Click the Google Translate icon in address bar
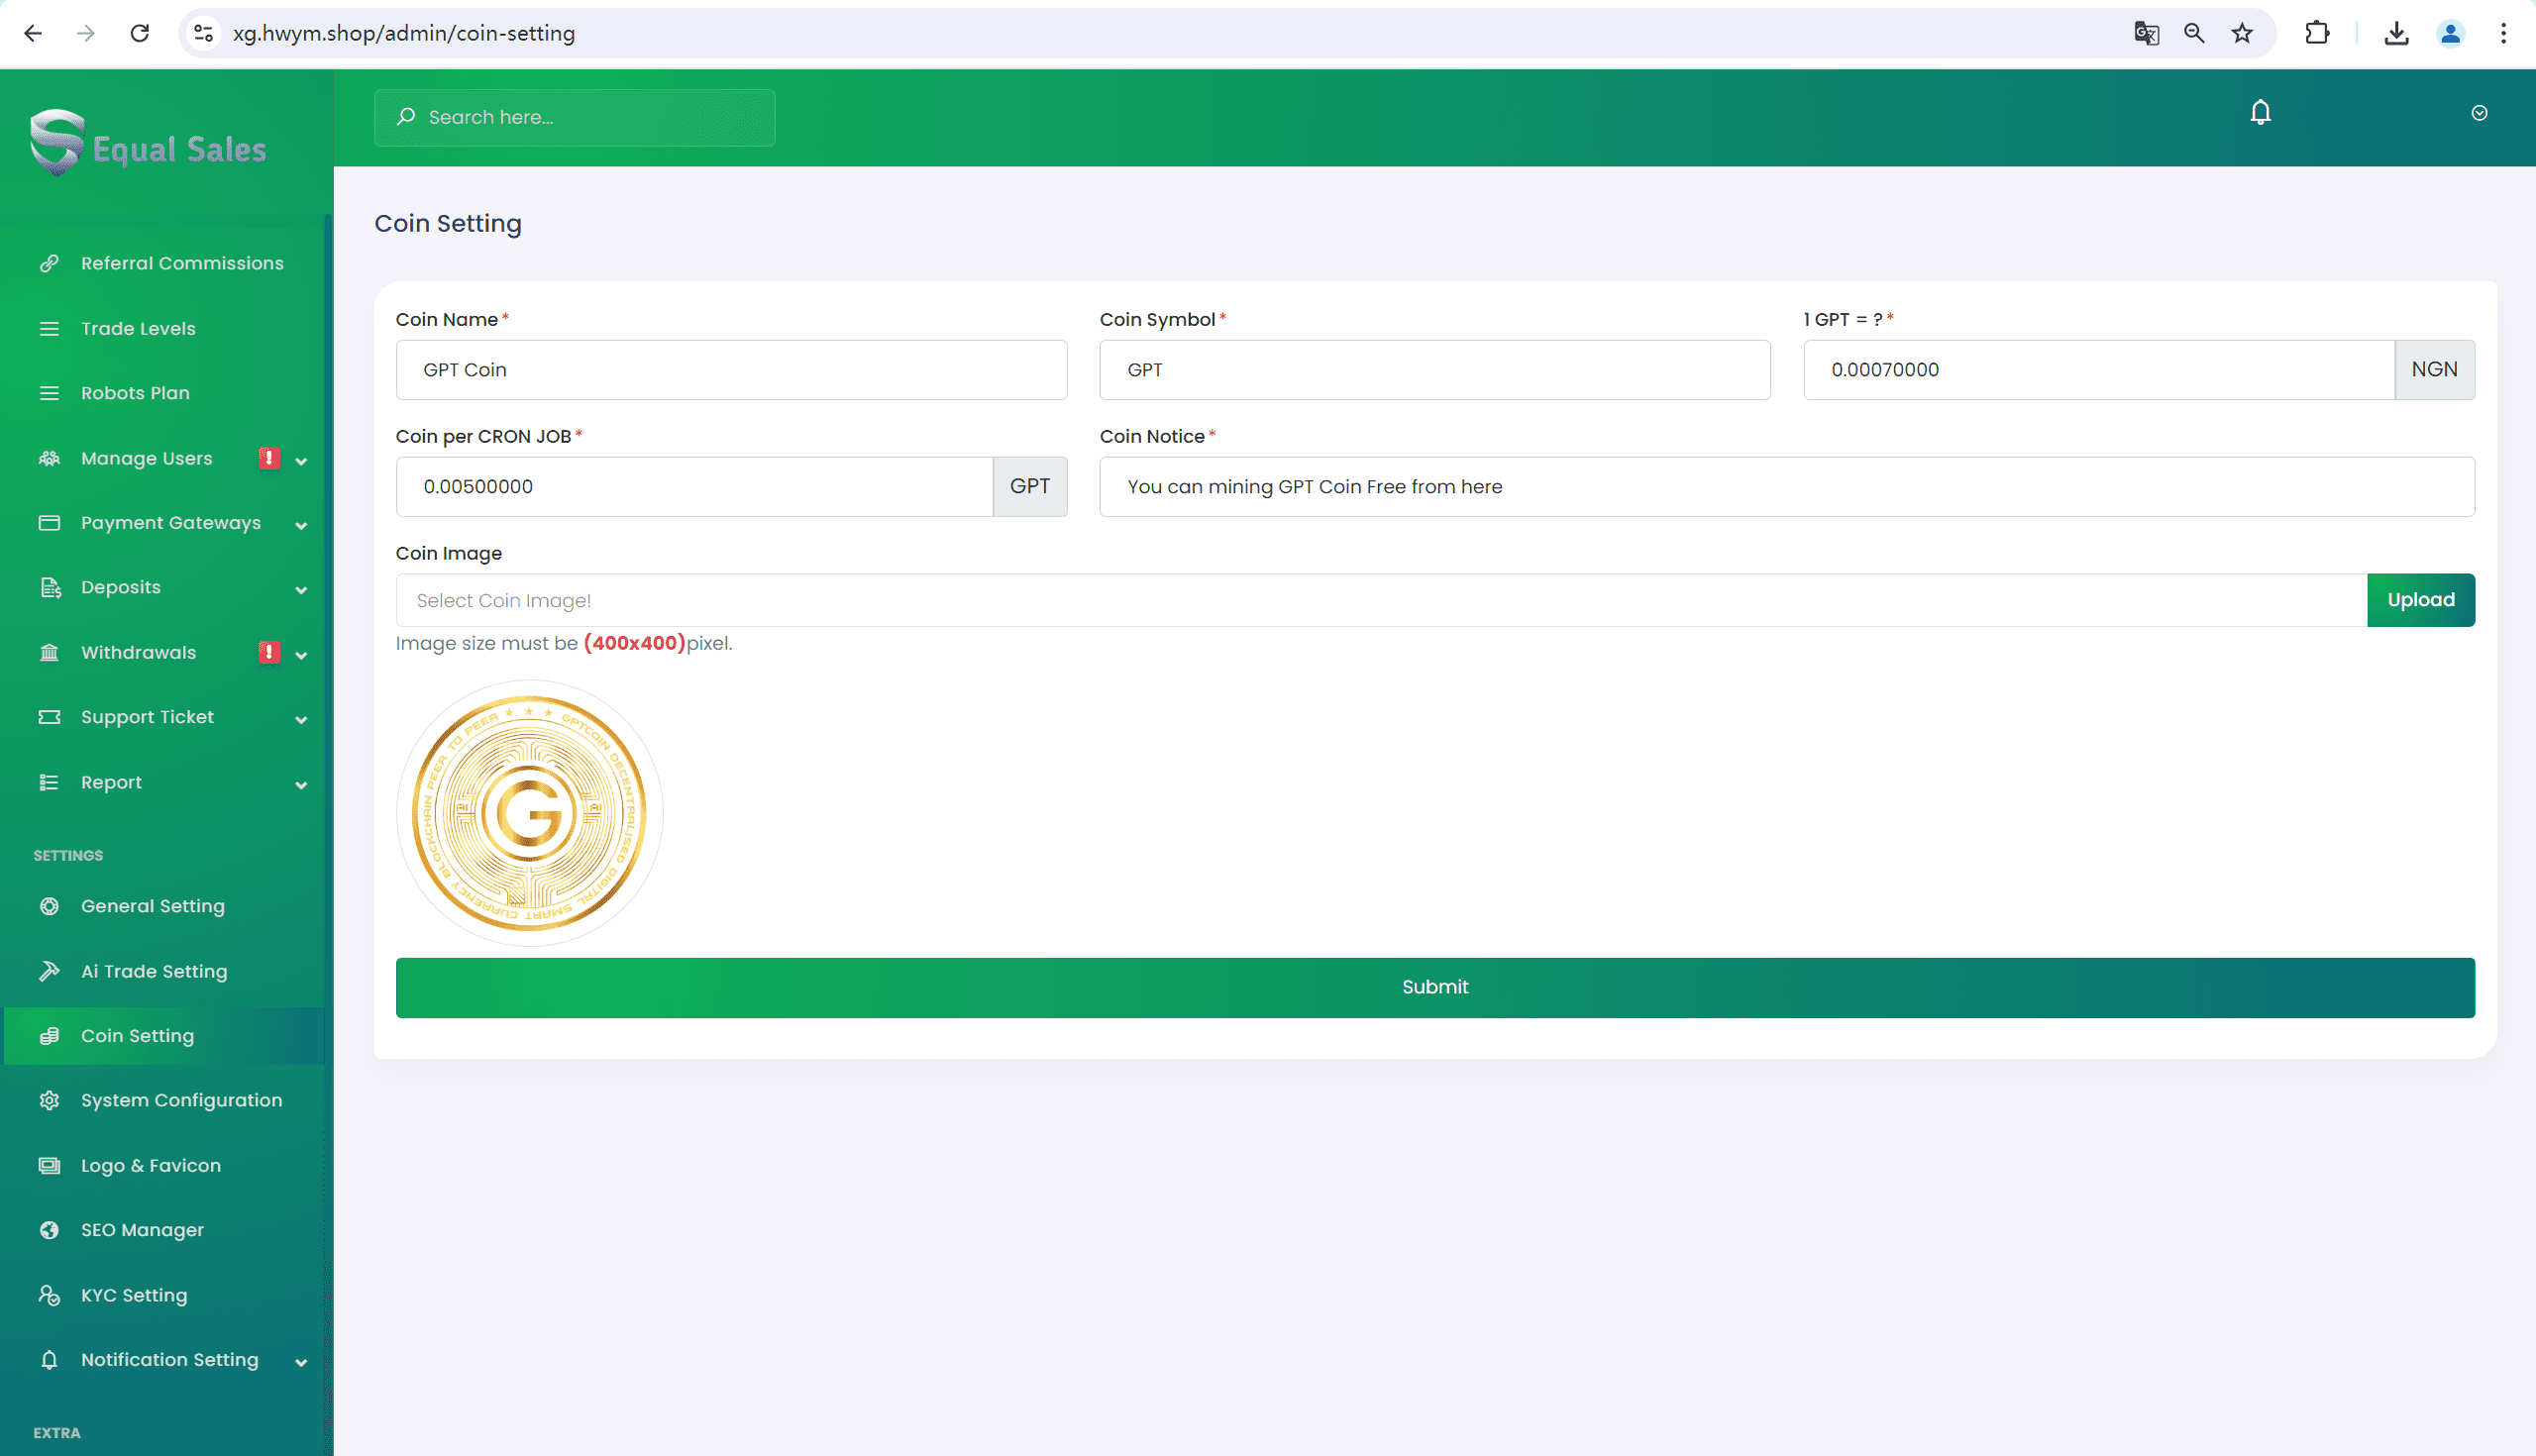 coord(2146,33)
